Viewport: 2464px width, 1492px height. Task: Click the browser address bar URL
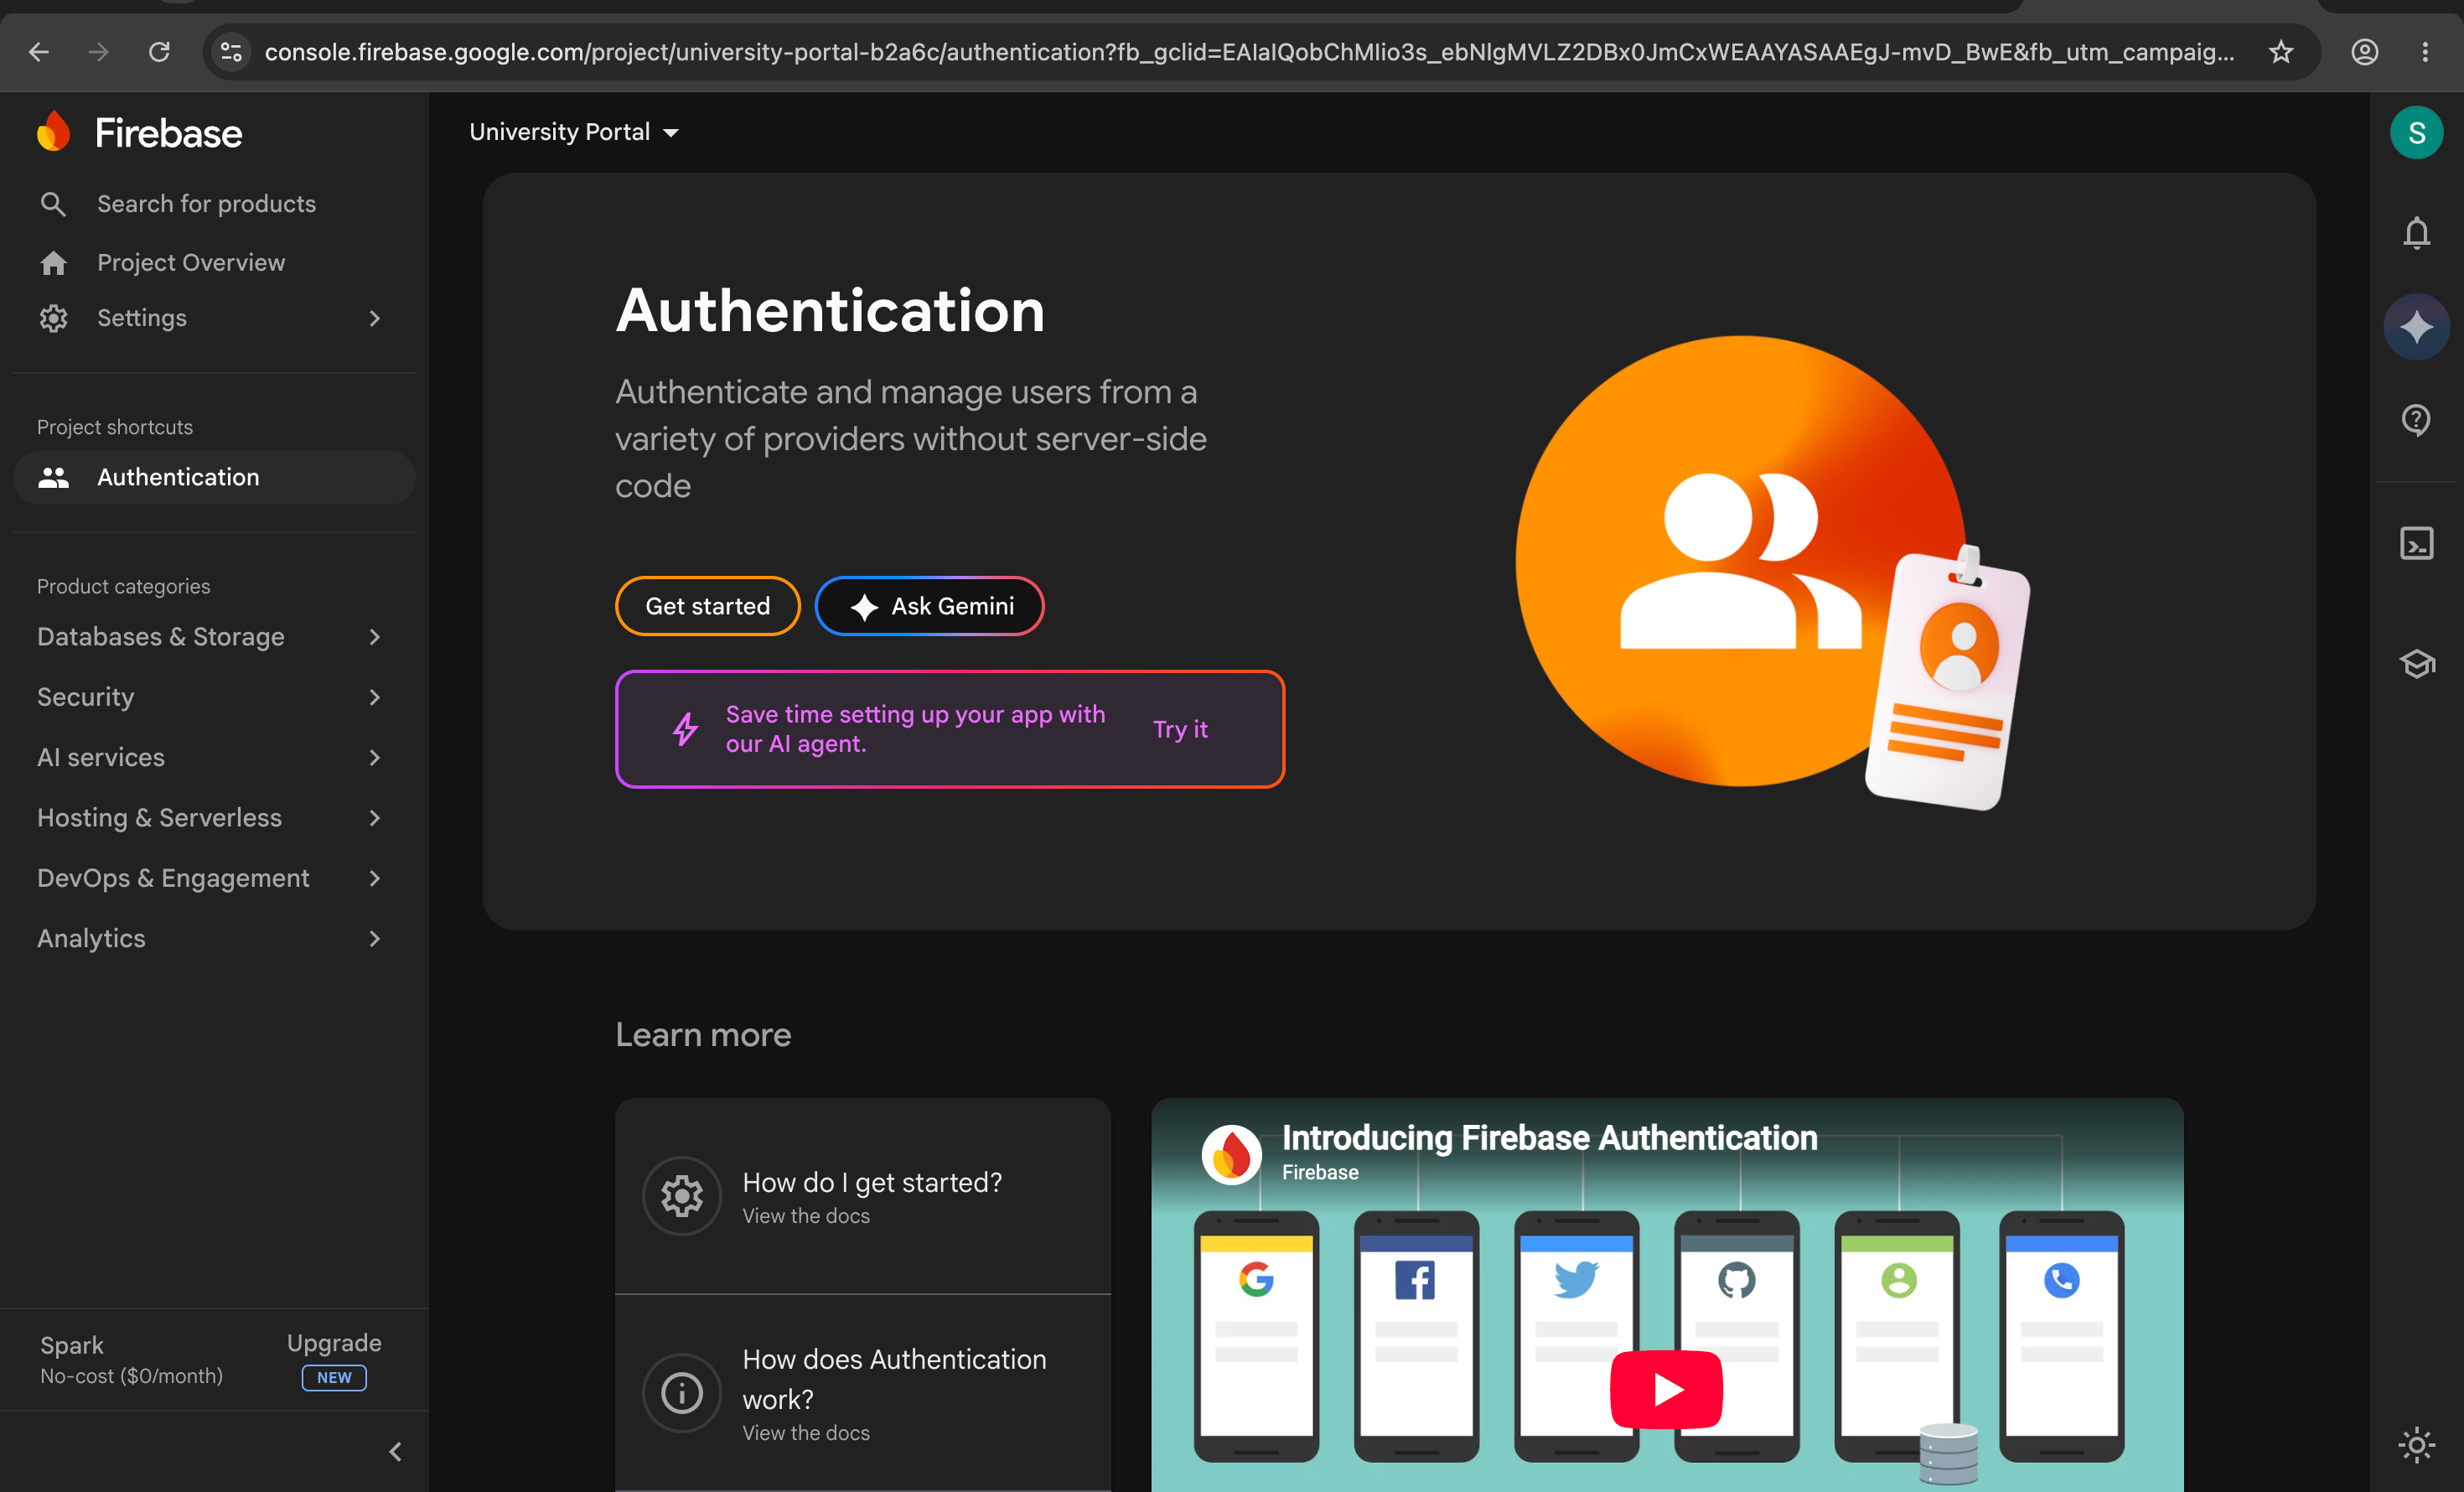pyautogui.click(x=1249, y=52)
